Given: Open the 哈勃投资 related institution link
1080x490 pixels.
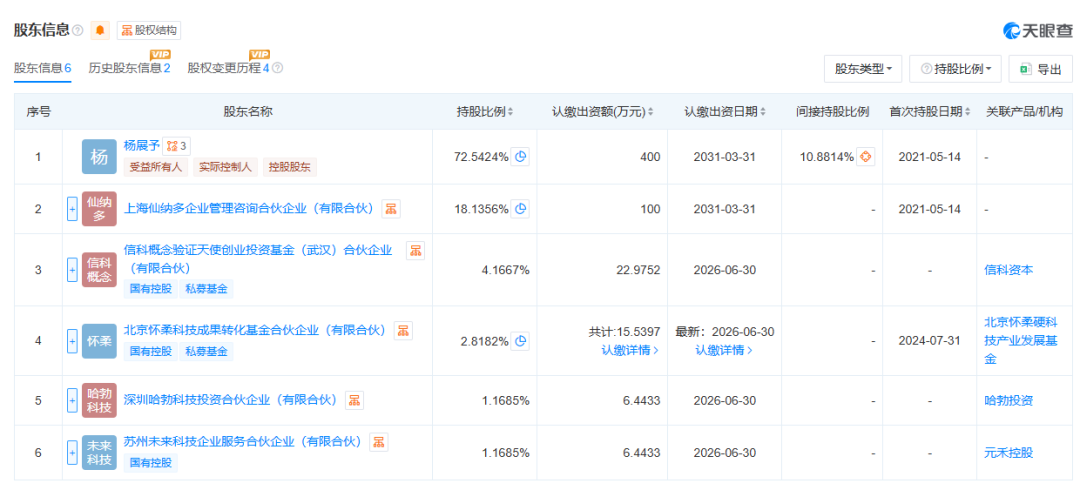Looking at the screenshot, I should [x=1008, y=400].
